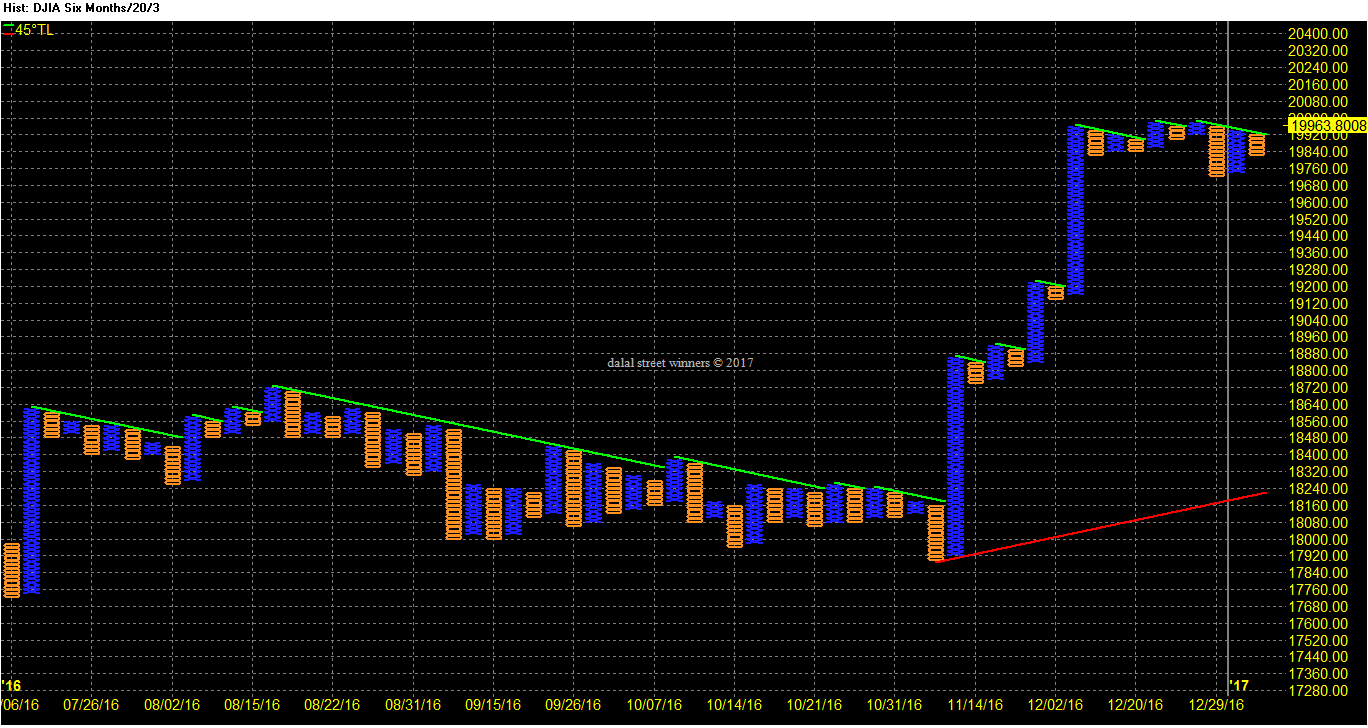Click the chart title 'Hist: DJIA Six Months/20/3'
This screenshot has width=1368, height=728.
[80, 8]
